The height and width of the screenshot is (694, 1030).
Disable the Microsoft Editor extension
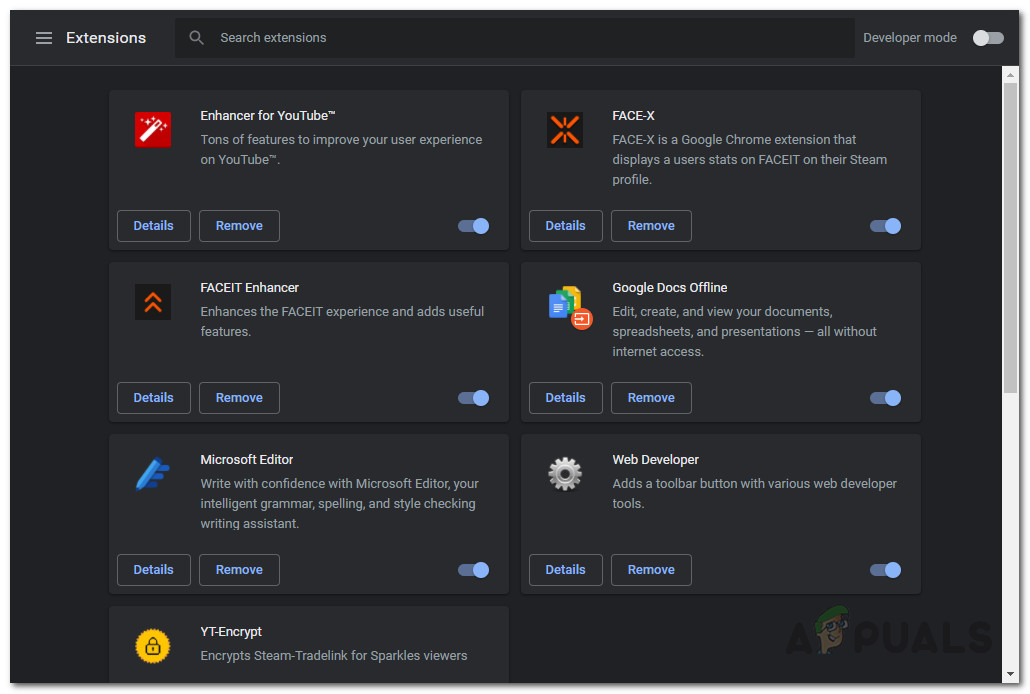[474, 570]
